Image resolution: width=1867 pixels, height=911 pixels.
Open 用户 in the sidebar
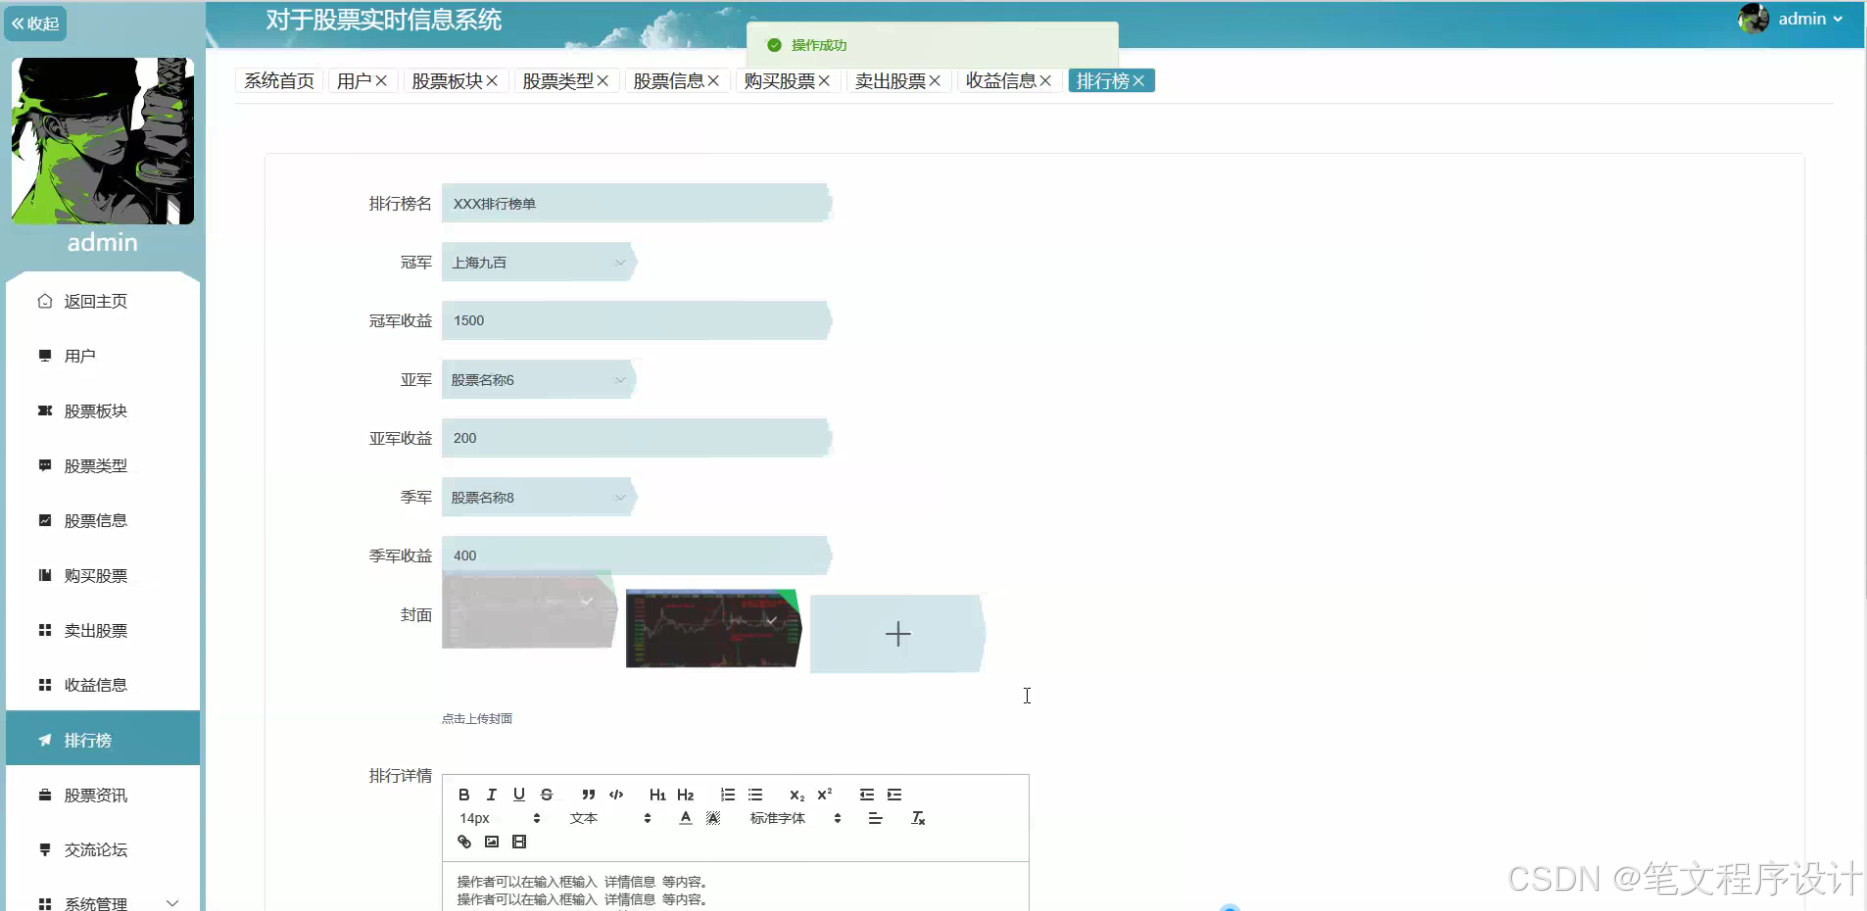point(103,356)
